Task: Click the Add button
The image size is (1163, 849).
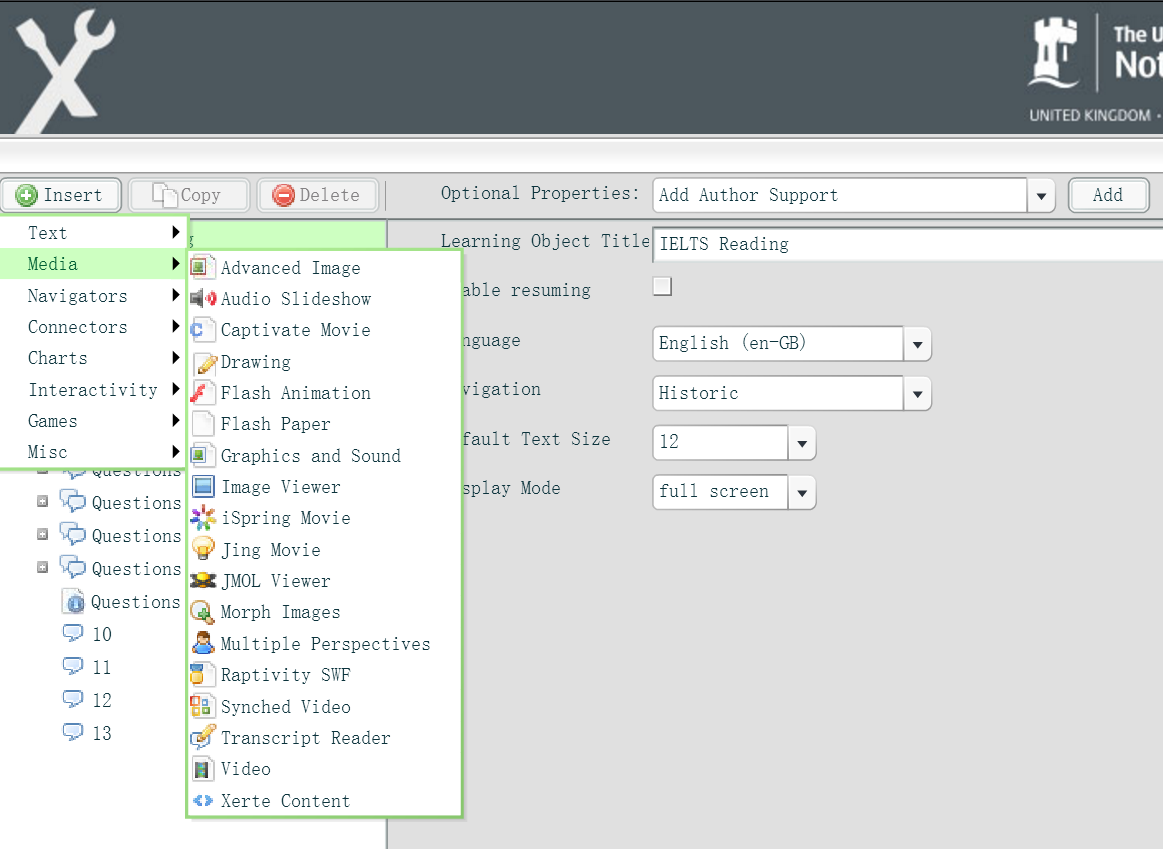Action: 1108,195
